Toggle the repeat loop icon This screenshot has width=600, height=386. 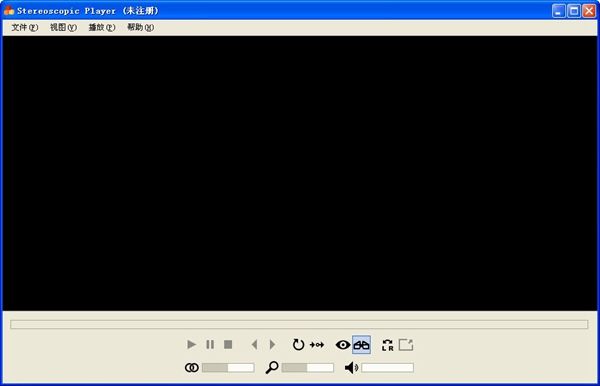[x=298, y=345]
